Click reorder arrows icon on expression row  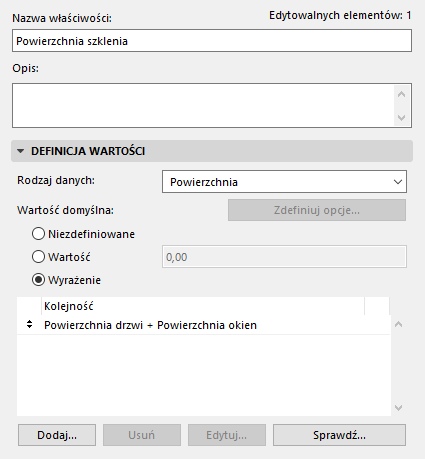[x=29, y=324]
